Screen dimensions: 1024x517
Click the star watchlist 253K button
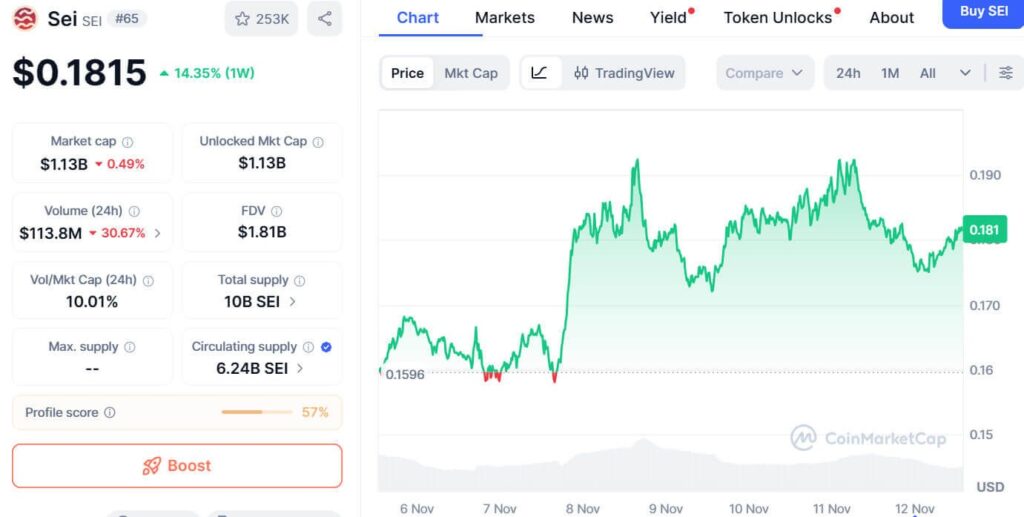pos(261,19)
